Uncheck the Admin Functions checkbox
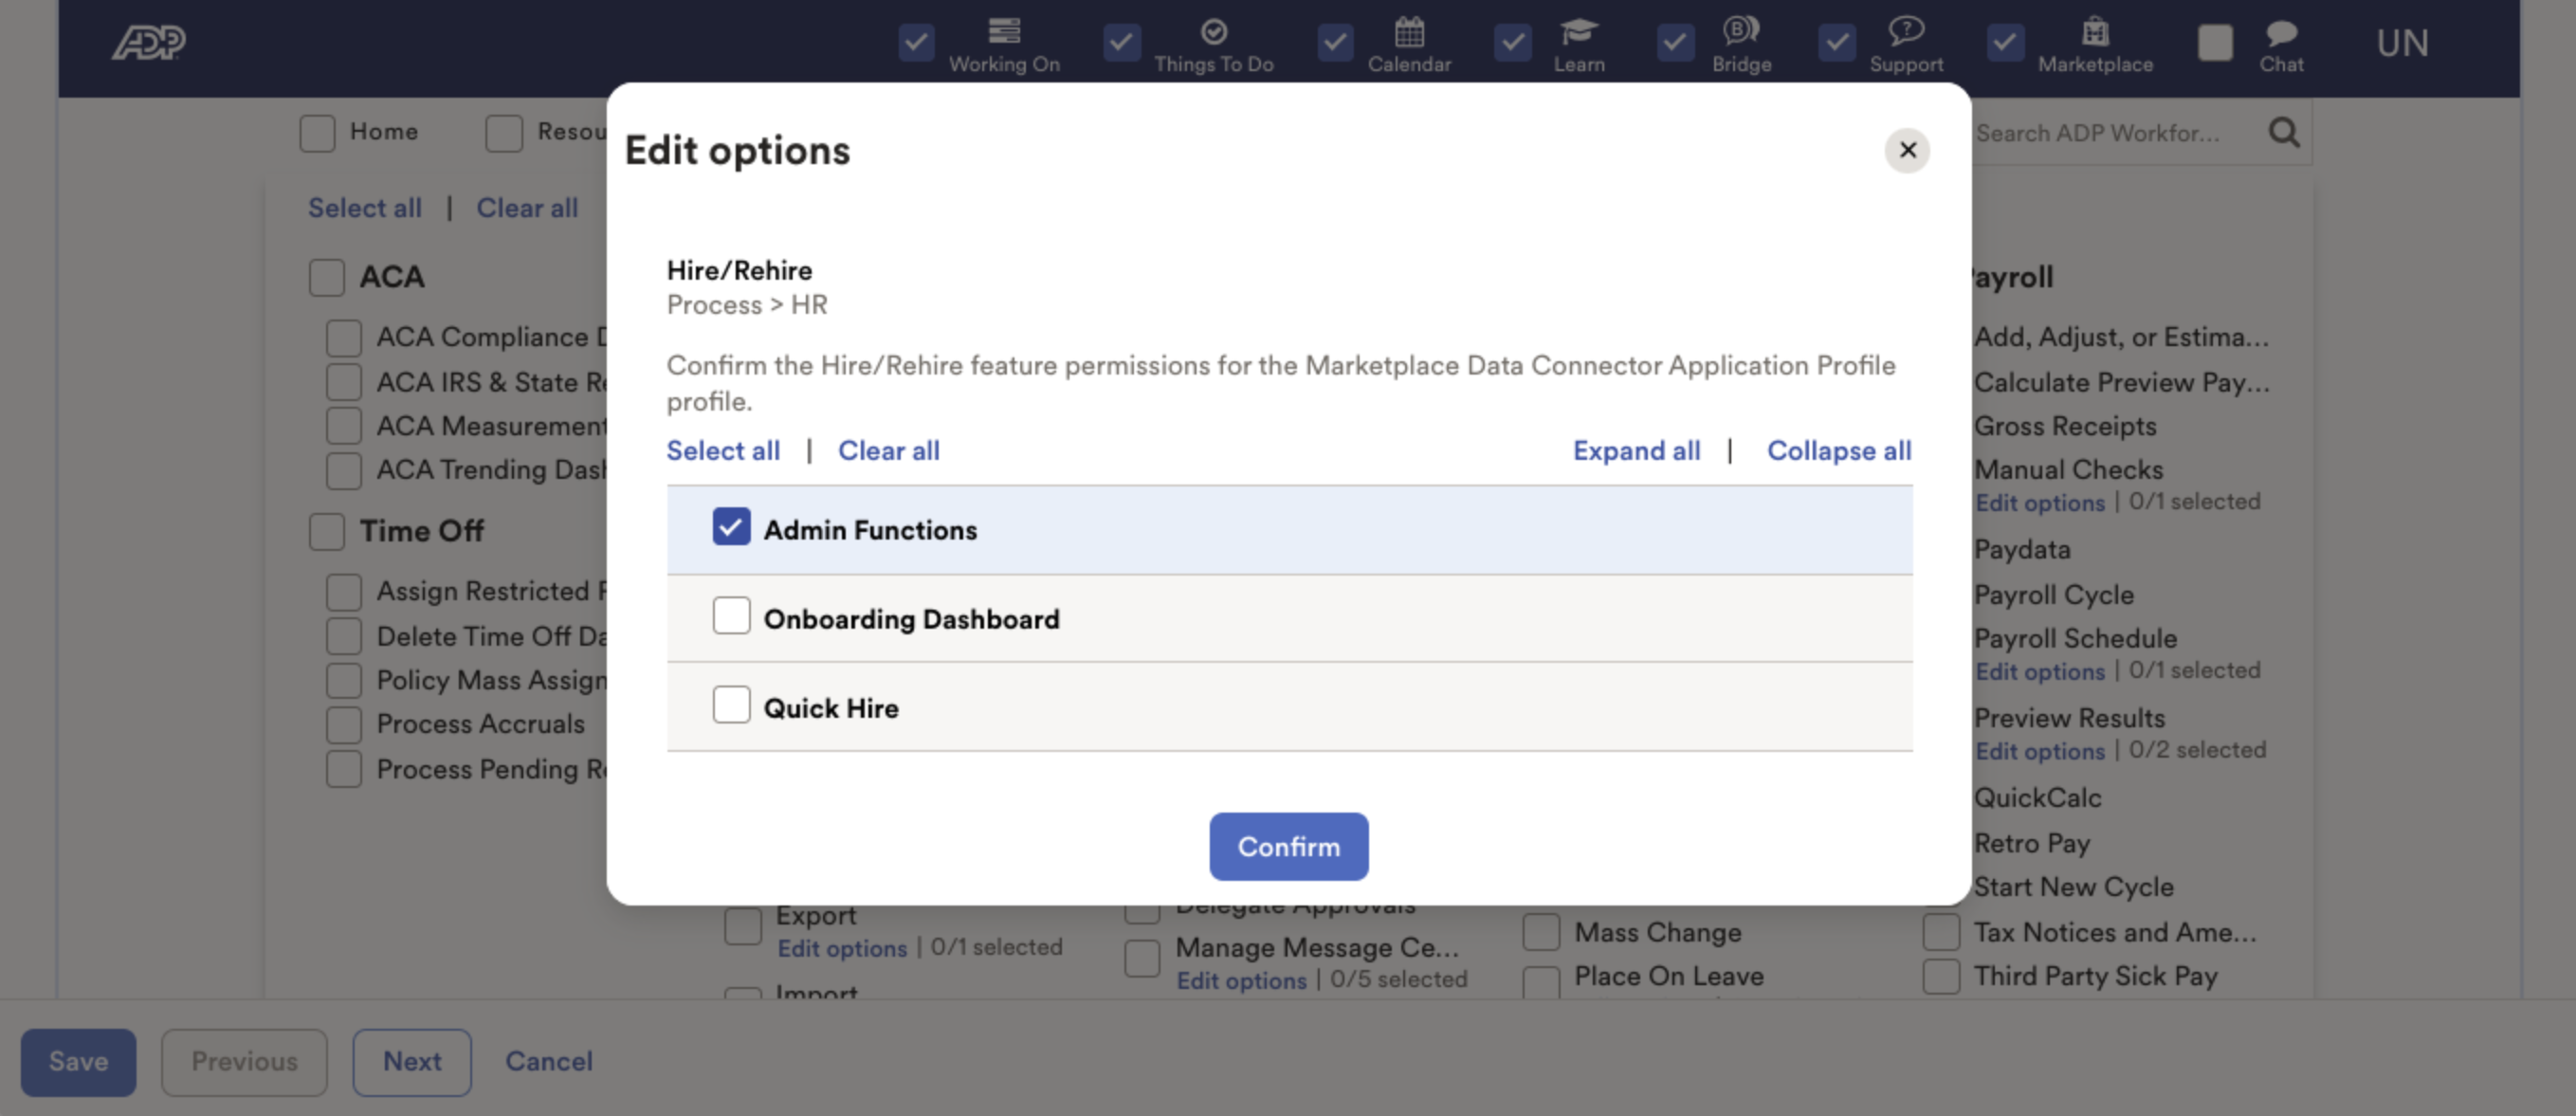The image size is (2576, 1116). pyautogui.click(x=731, y=527)
